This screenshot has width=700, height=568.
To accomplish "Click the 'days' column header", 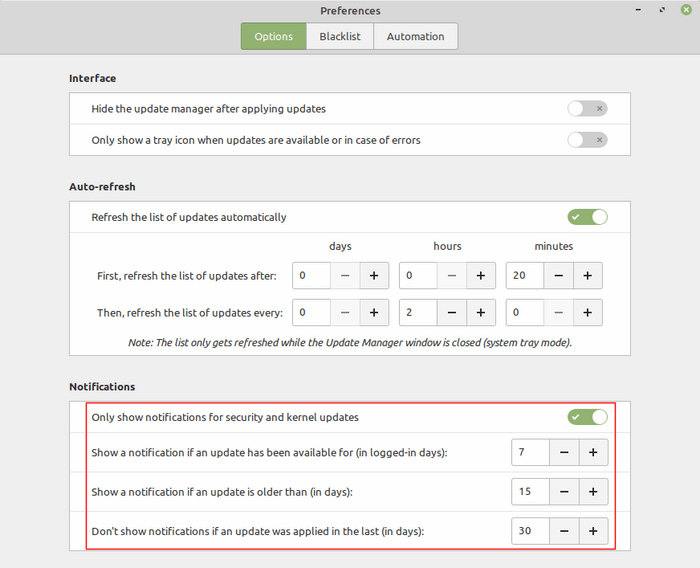I will [340, 246].
